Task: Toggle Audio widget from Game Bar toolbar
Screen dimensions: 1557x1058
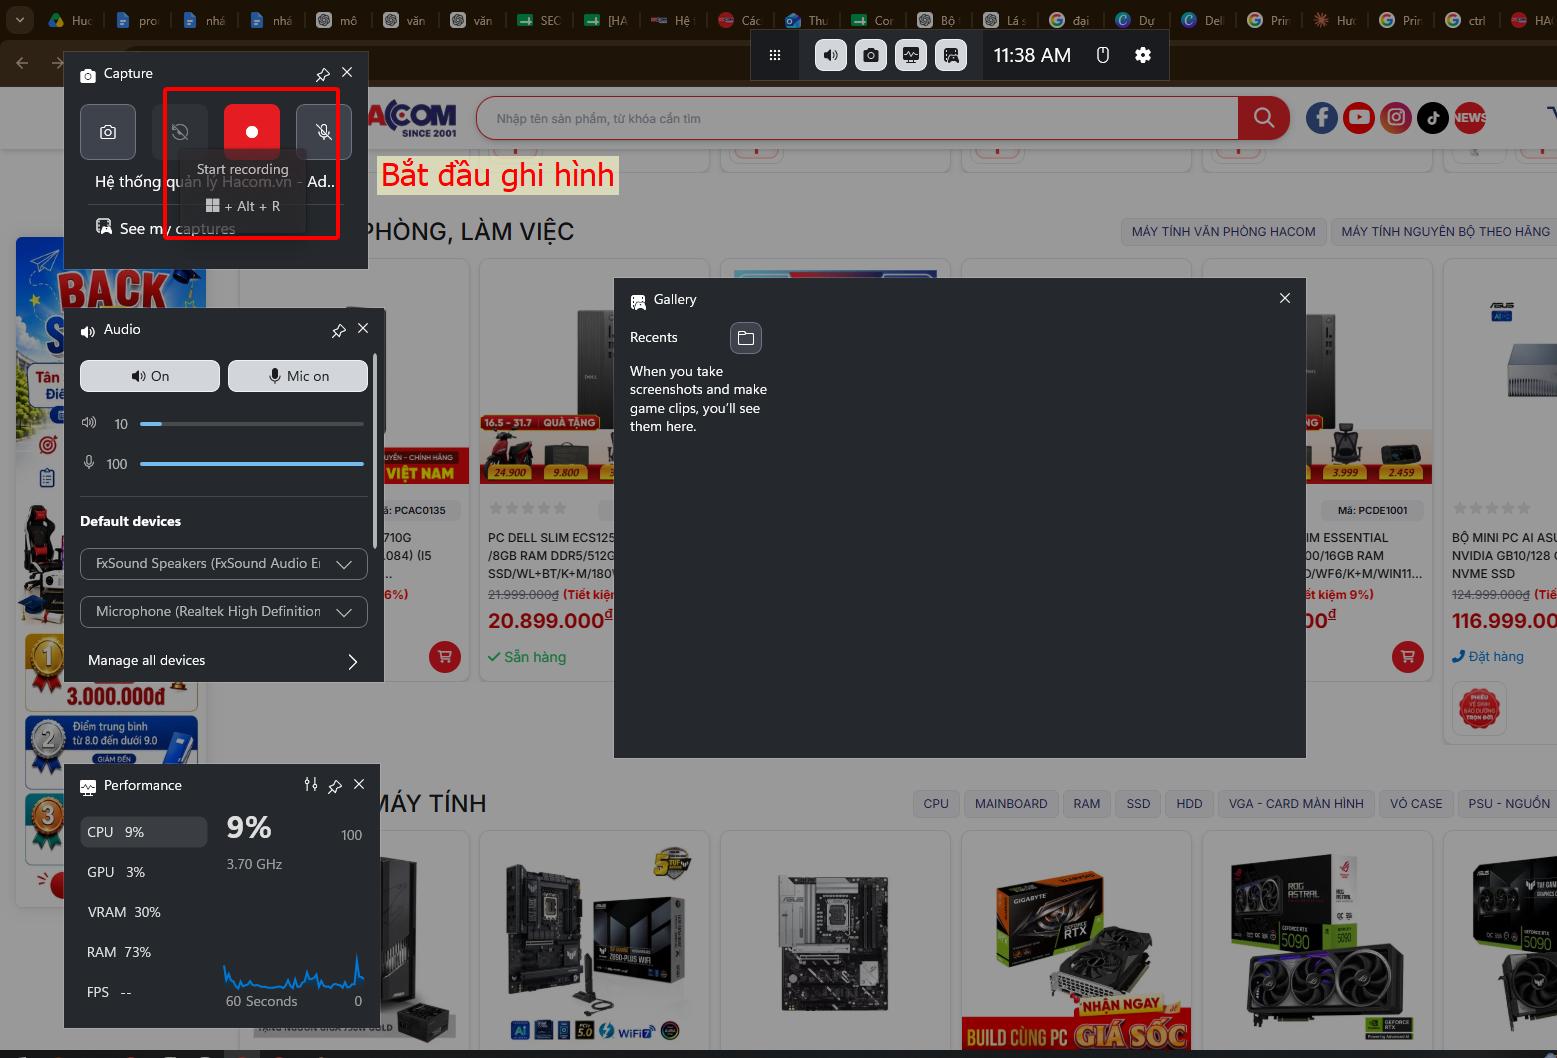Action: pyautogui.click(x=831, y=56)
